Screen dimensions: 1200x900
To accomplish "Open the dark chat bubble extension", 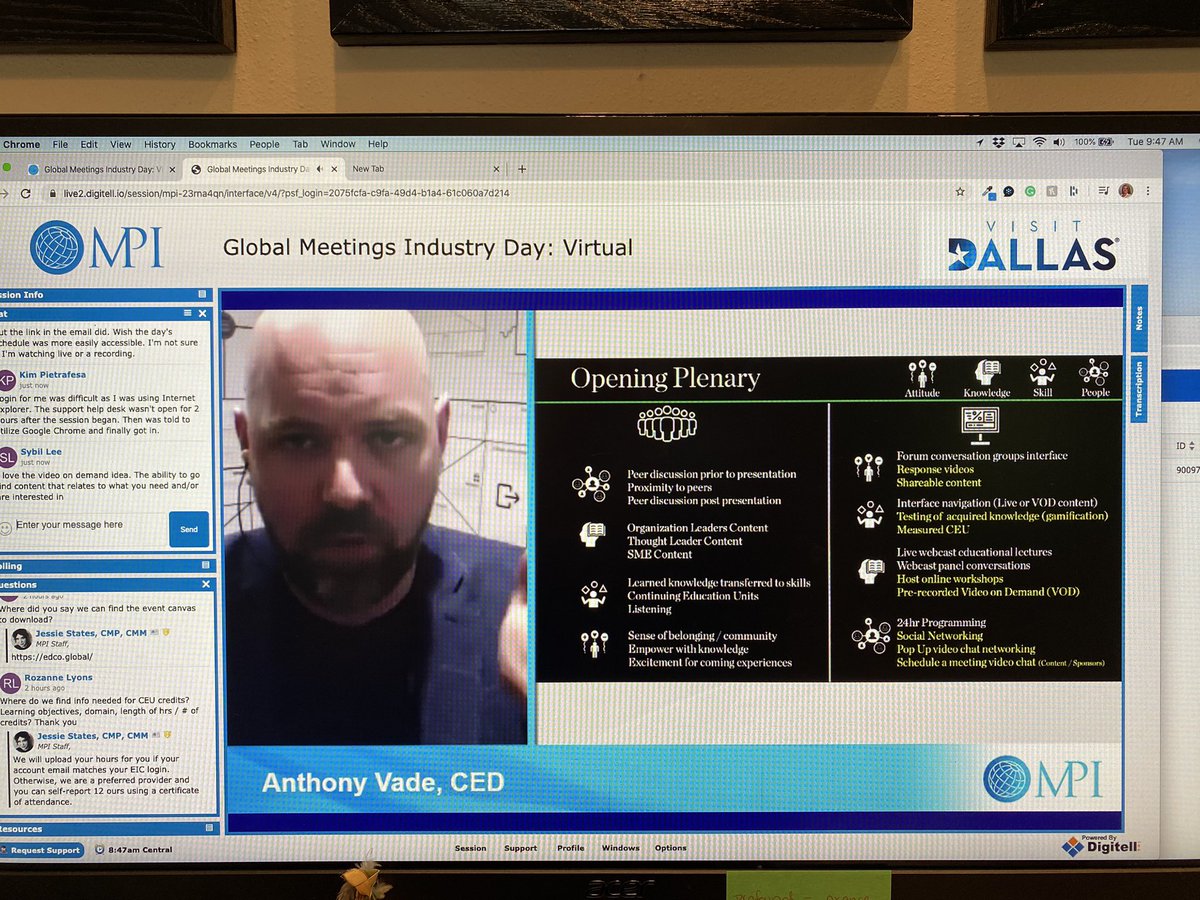I will (x=1009, y=191).
